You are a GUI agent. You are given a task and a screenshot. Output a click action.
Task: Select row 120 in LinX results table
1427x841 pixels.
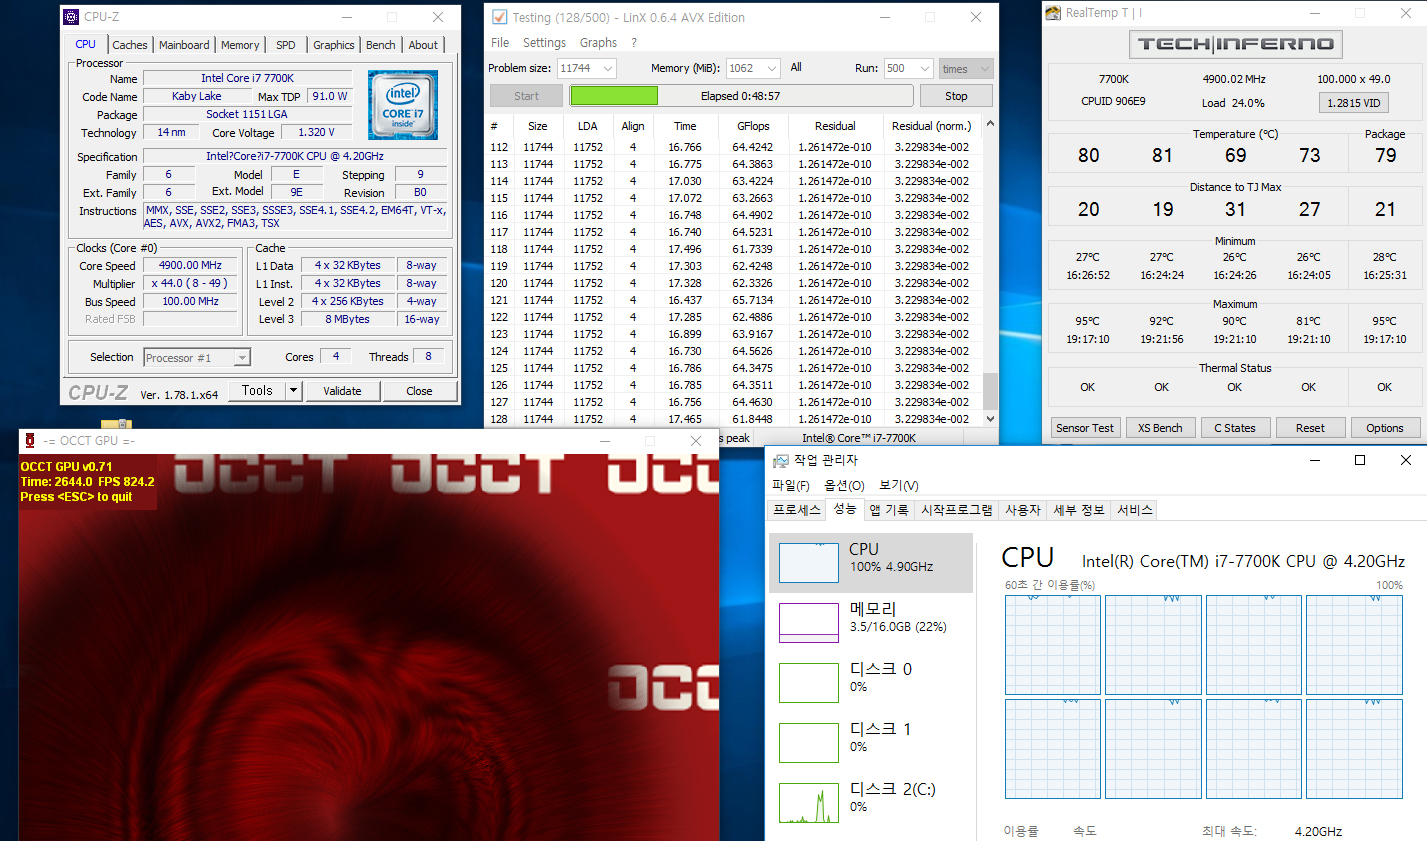pos(734,283)
